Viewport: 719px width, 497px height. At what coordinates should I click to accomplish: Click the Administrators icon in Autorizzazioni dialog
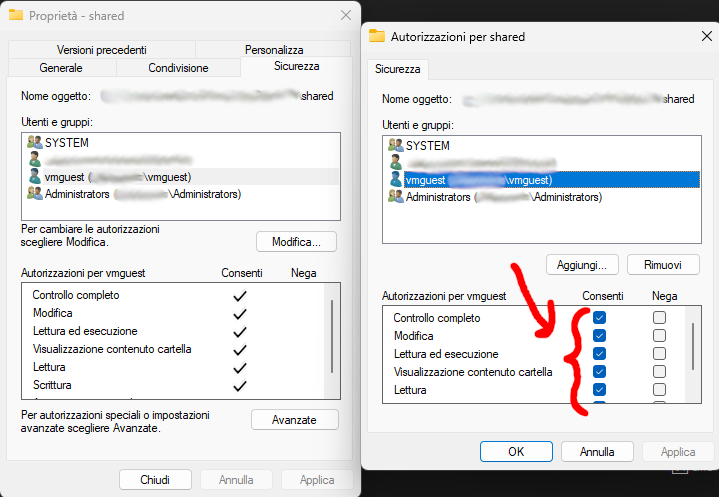[396, 197]
